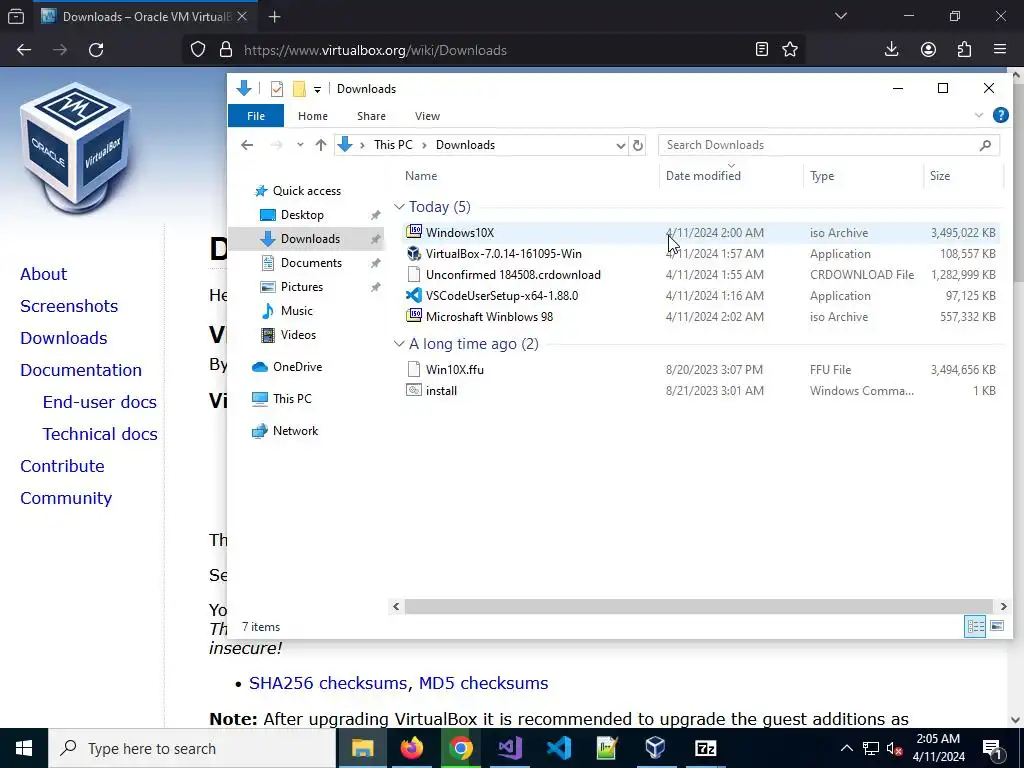The height and width of the screenshot is (768, 1024).
Task: Open Customize Quick Access Toolbar dropdown
Action: click(317, 89)
